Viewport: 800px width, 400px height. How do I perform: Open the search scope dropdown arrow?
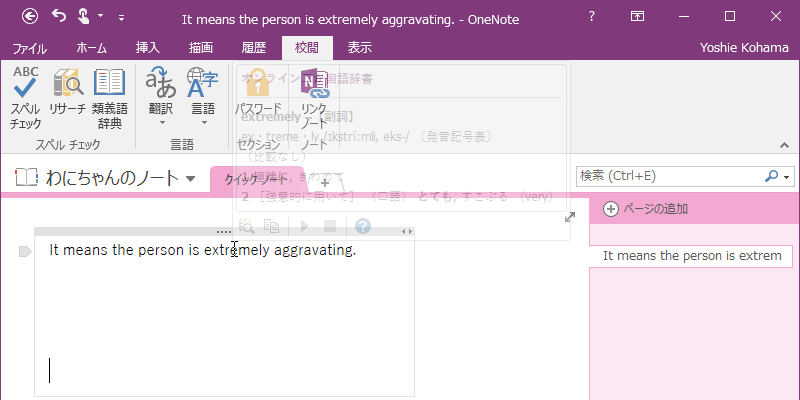click(787, 177)
